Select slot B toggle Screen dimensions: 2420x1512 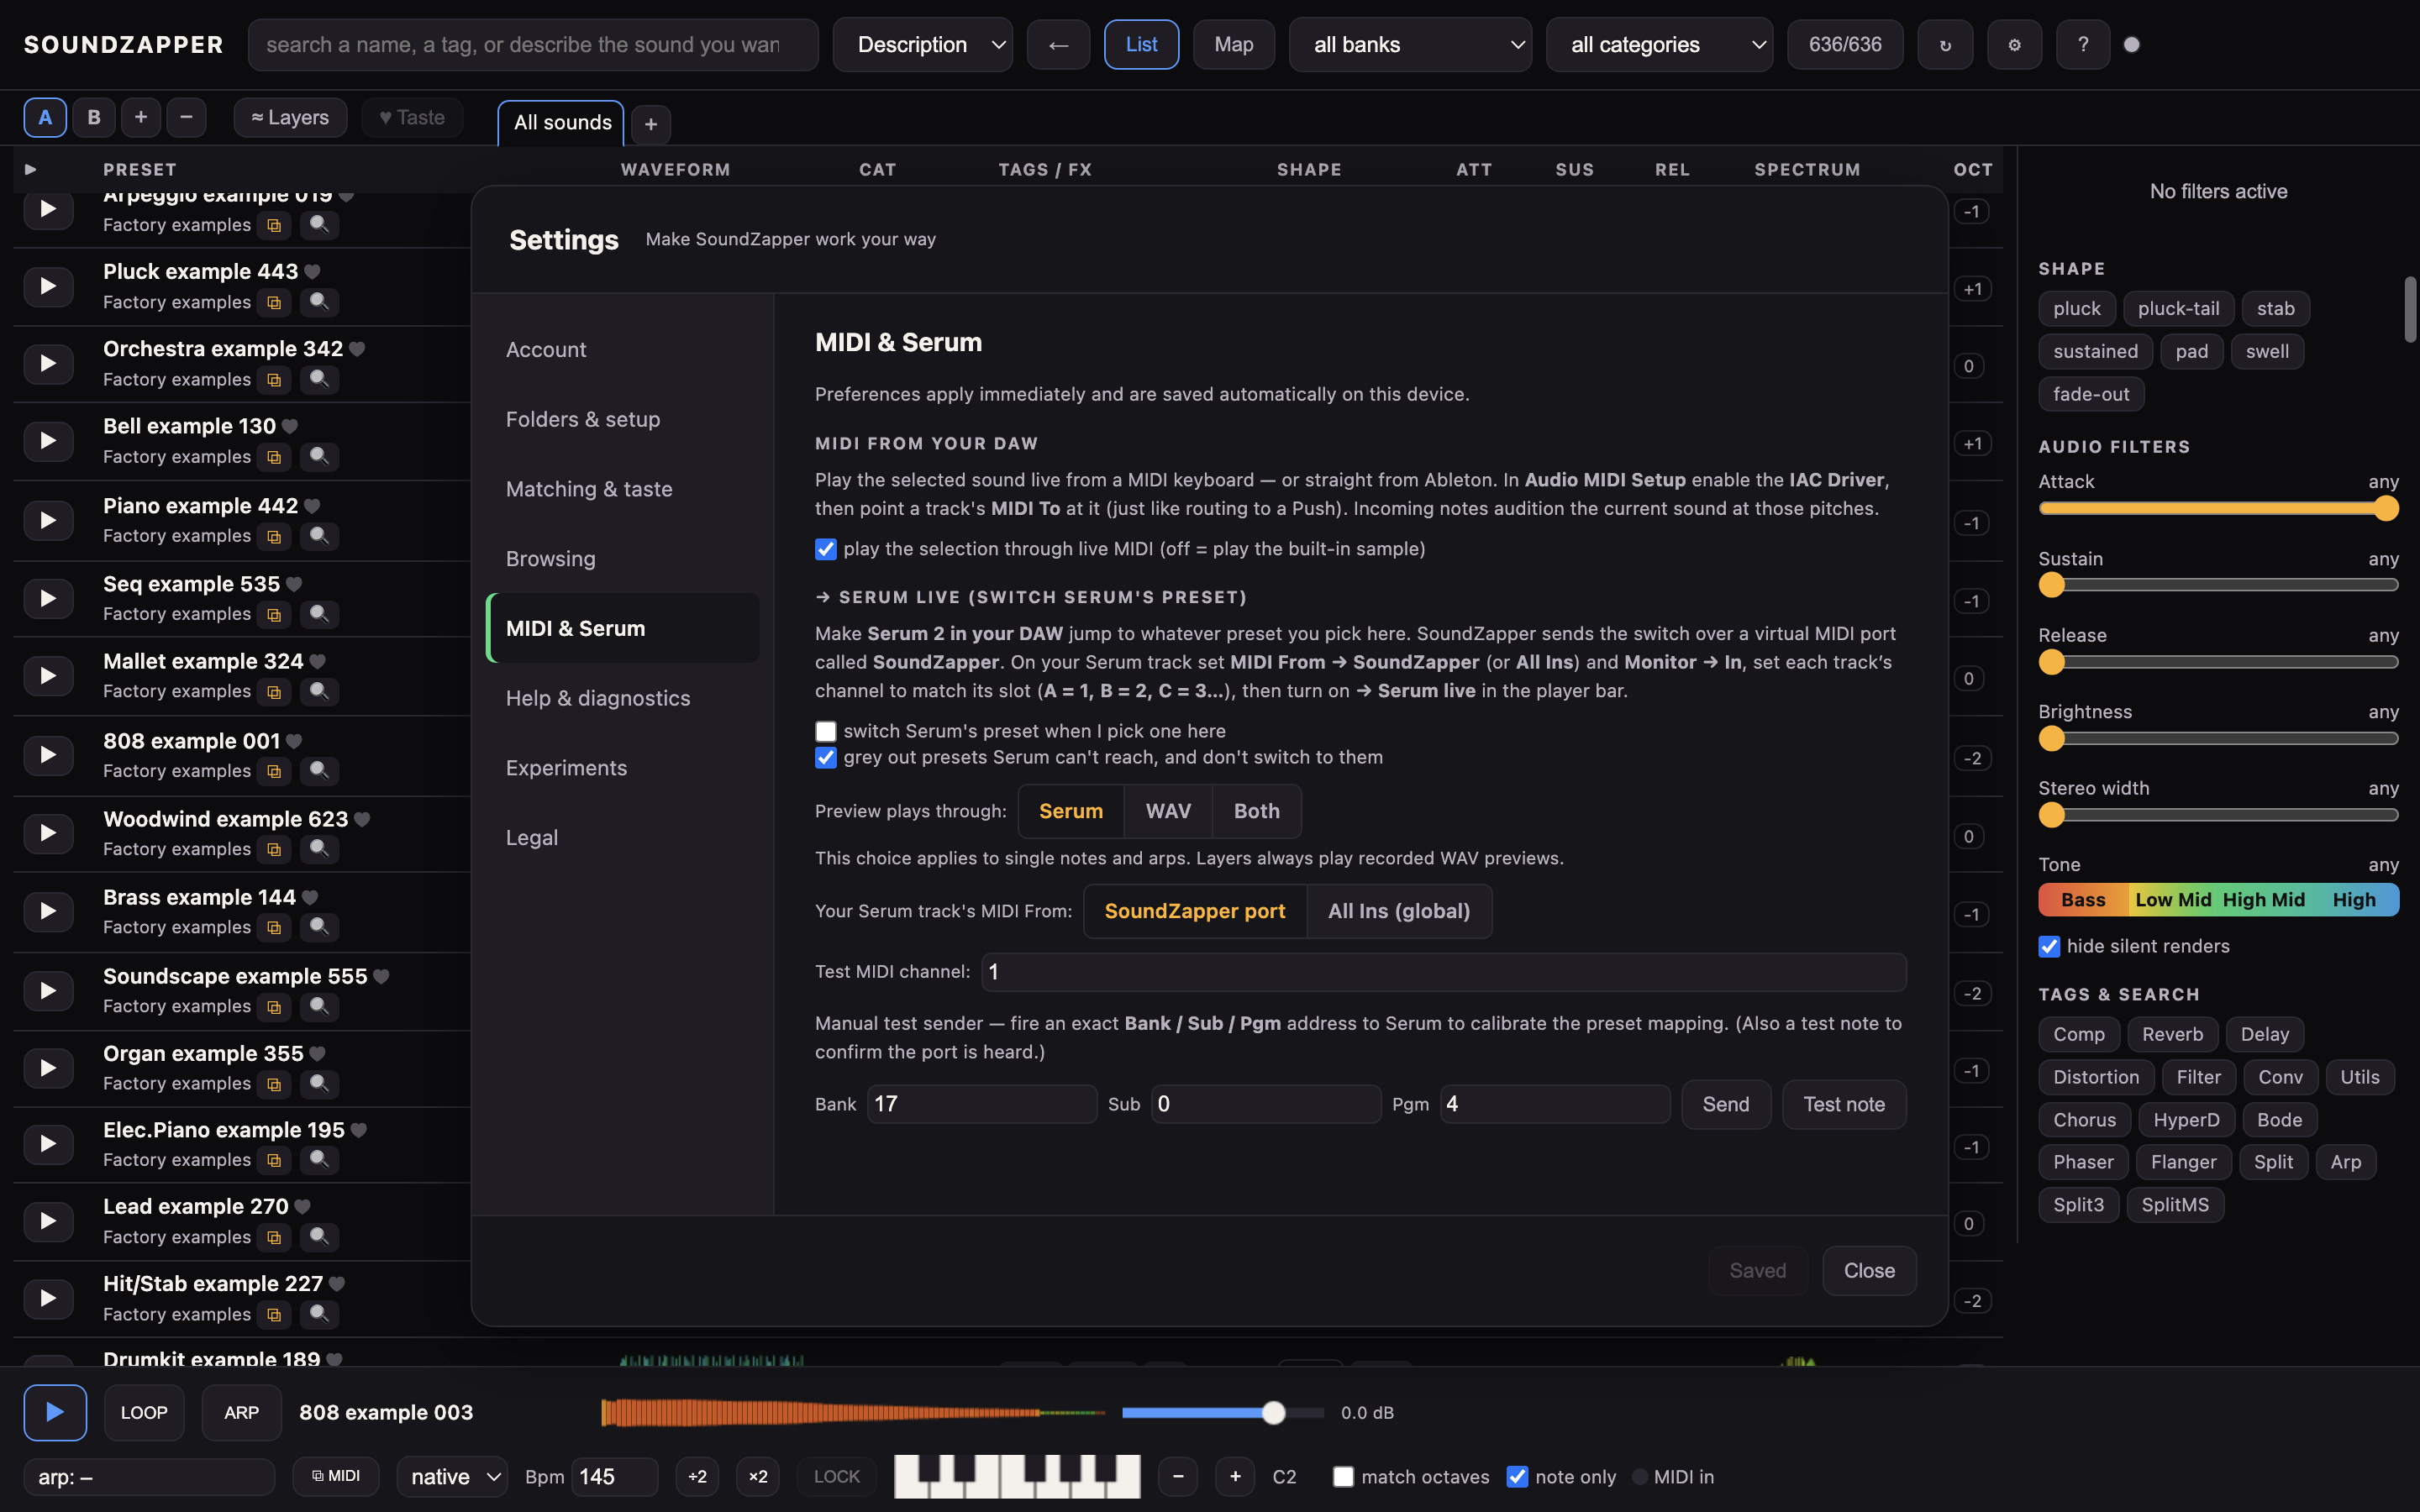tap(94, 118)
